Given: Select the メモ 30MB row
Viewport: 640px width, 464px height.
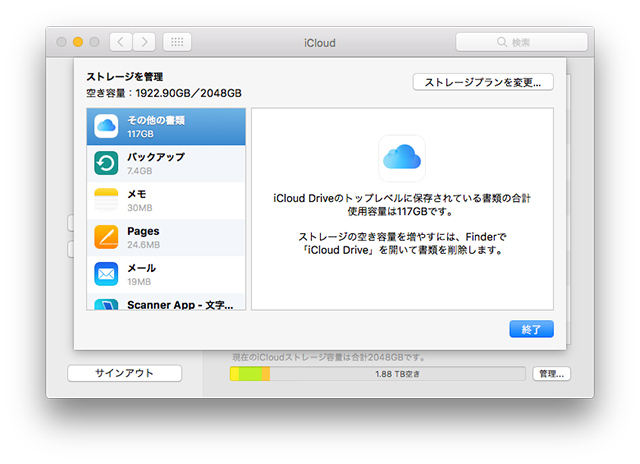Looking at the screenshot, I should pos(166,200).
